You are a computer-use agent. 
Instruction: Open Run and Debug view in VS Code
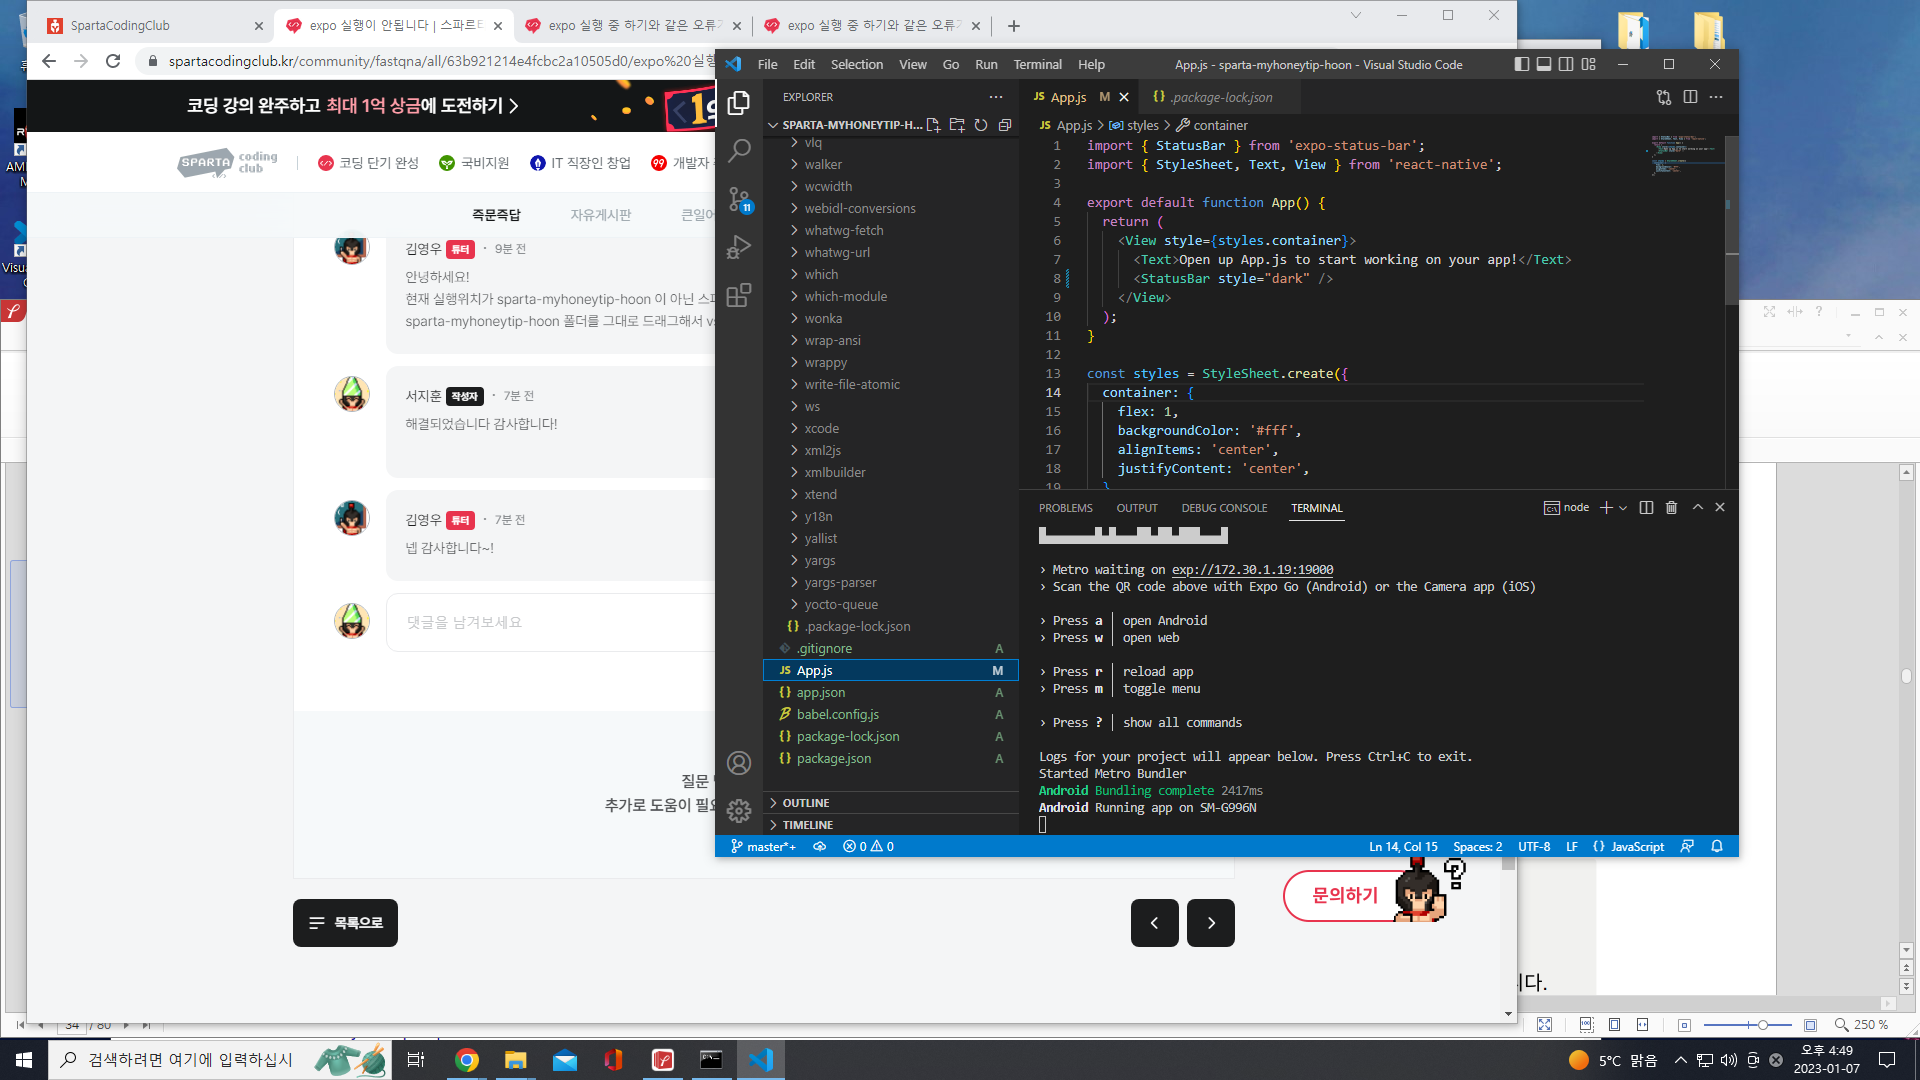739,247
